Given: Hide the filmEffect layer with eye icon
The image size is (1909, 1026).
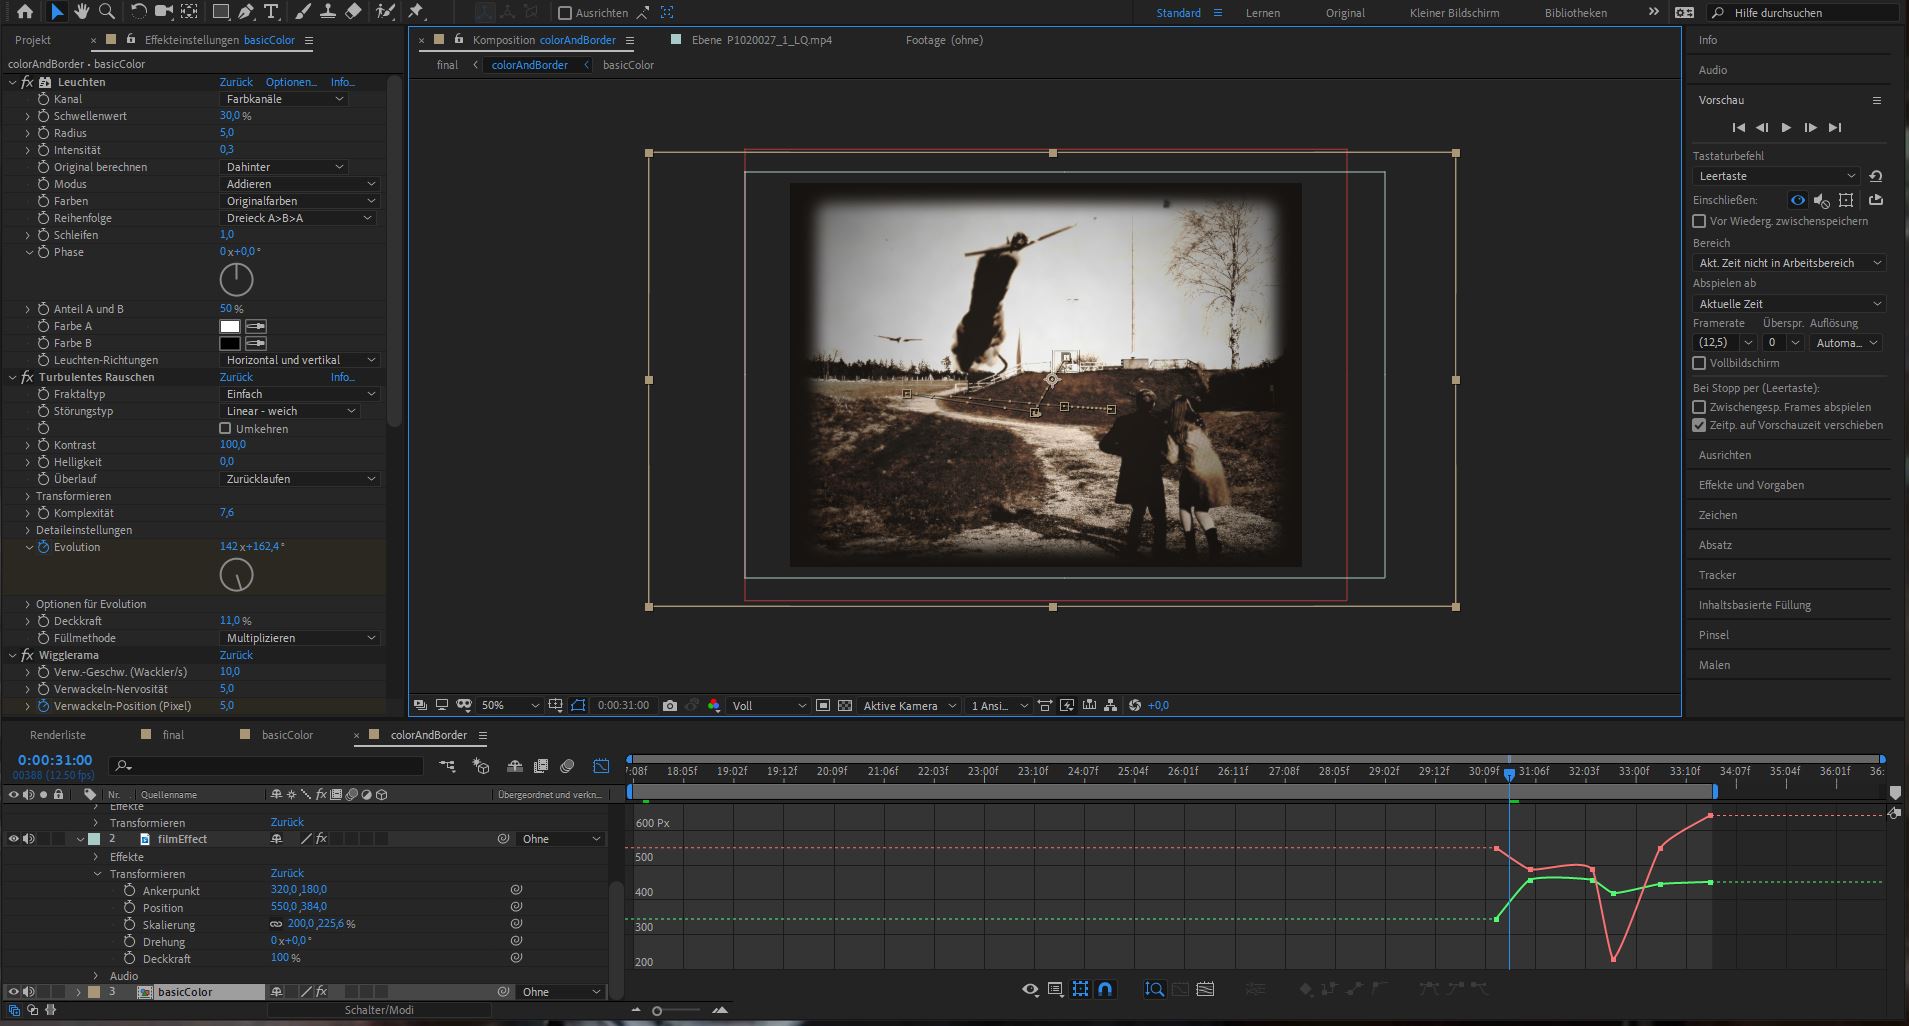Looking at the screenshot, I should click(14, 839).
